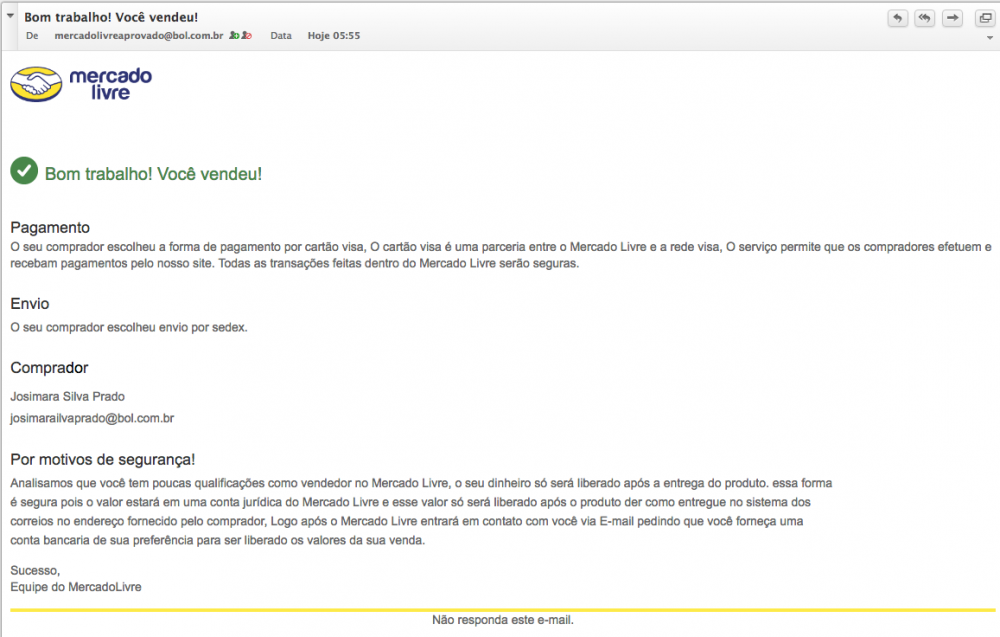
Task: Click the "Hoje 05:55" date value
Action: coord(334,36)
